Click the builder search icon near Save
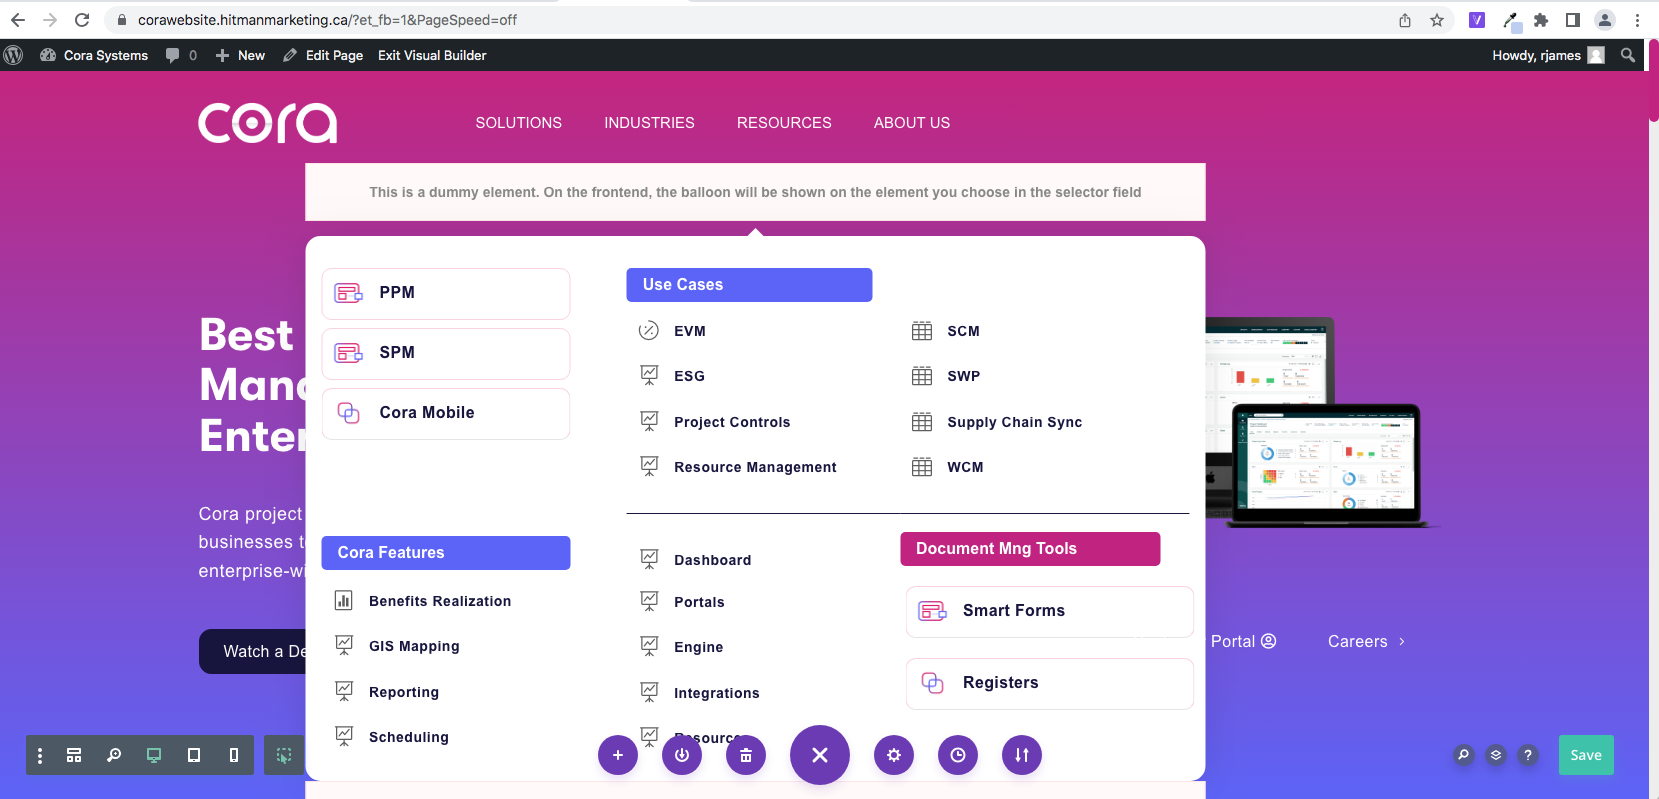 tap(1464, 755)
